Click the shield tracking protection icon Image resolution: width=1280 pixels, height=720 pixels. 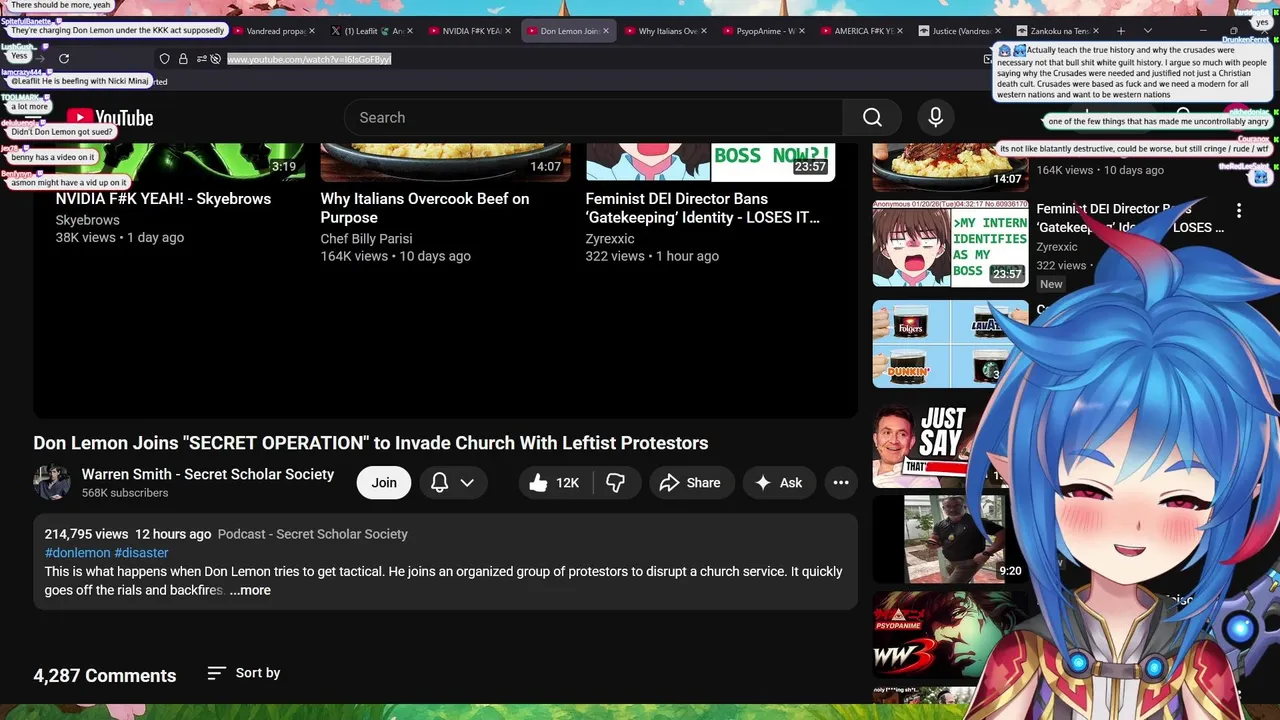165,59
